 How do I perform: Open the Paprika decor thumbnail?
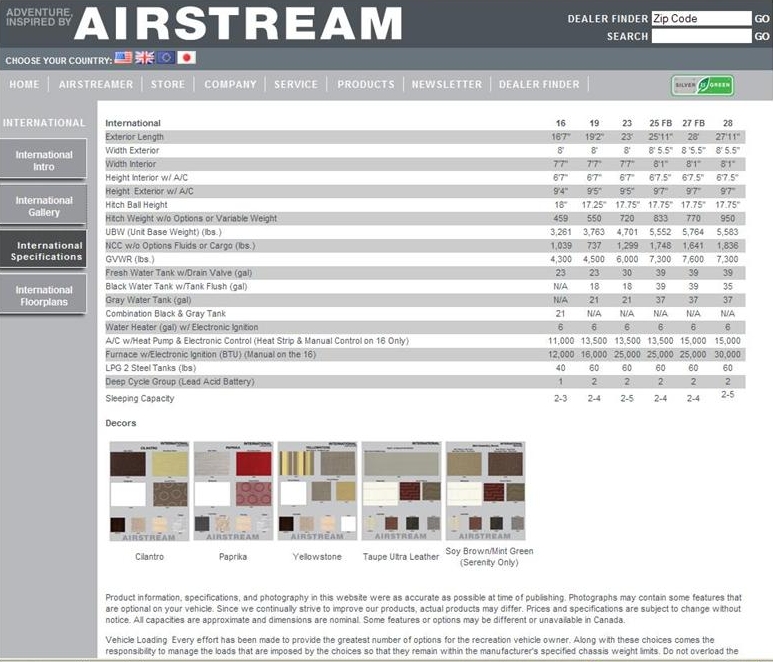tap(233, 491)
